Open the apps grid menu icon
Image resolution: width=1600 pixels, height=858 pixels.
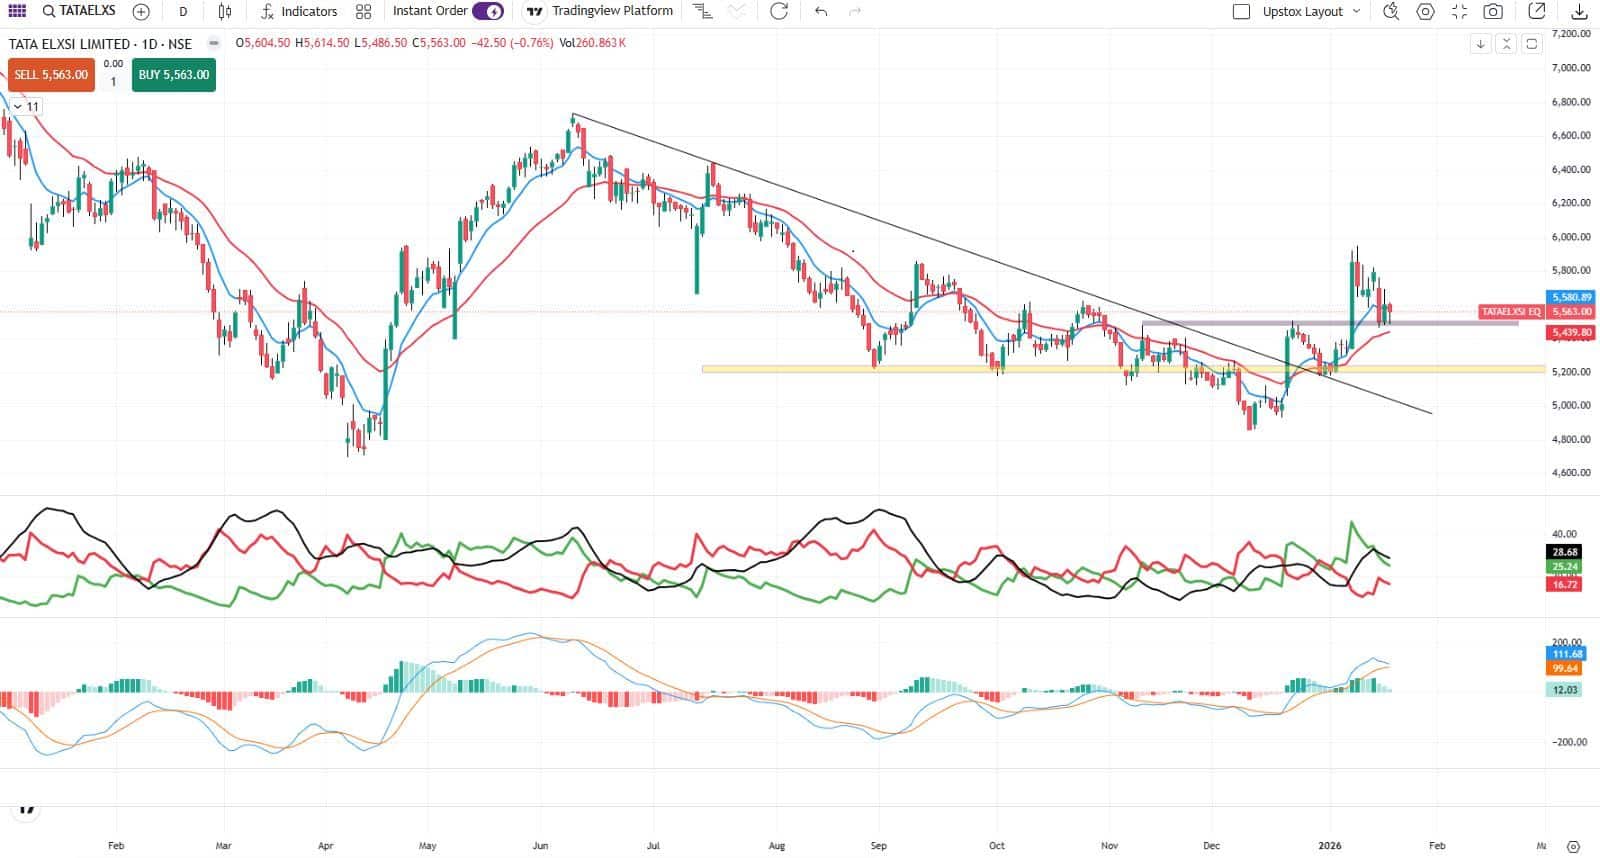pyautogui.click(x=17, y=11)
